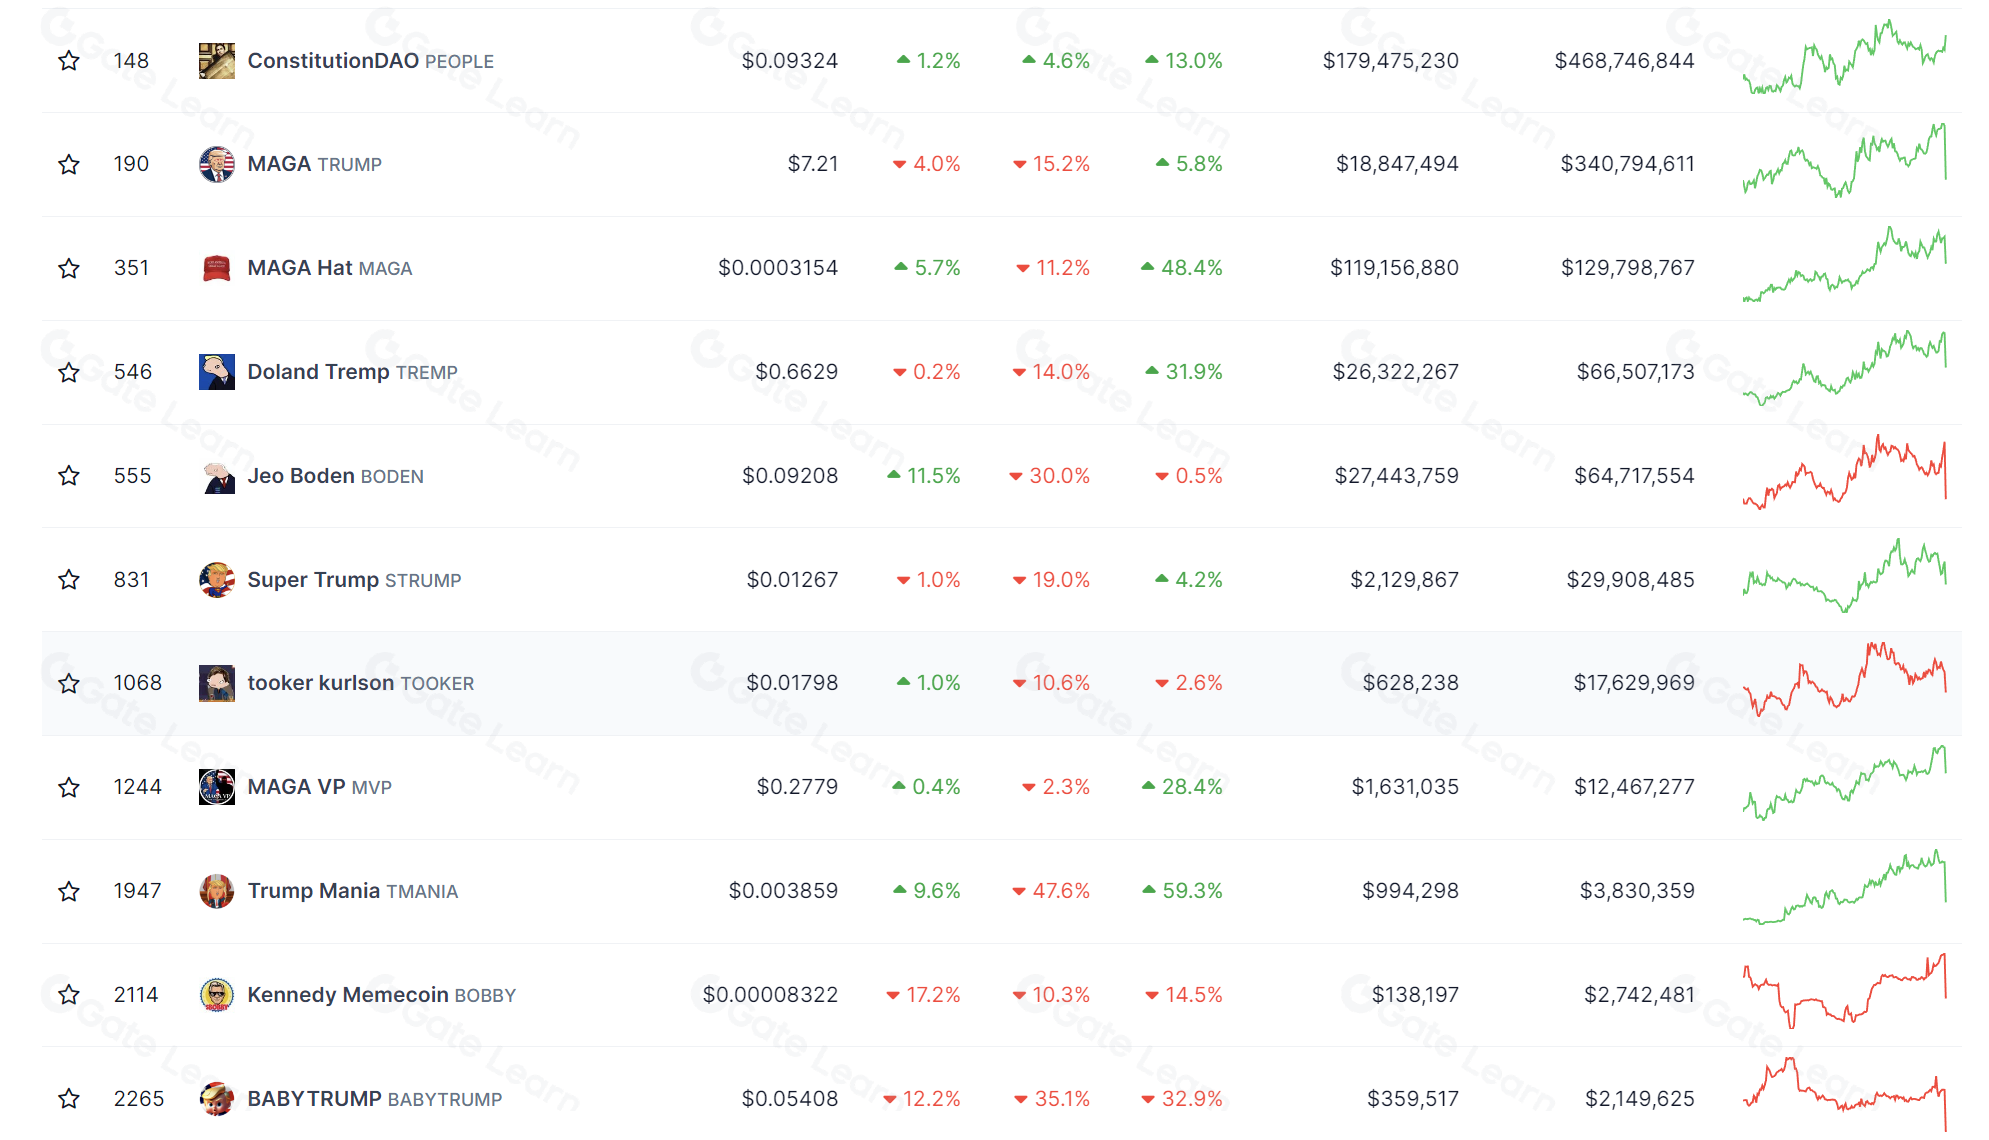1989x1140 pixels.
Task: Click the ConstitutionDAO 7-day sparkline chart
Action: 1844,58
